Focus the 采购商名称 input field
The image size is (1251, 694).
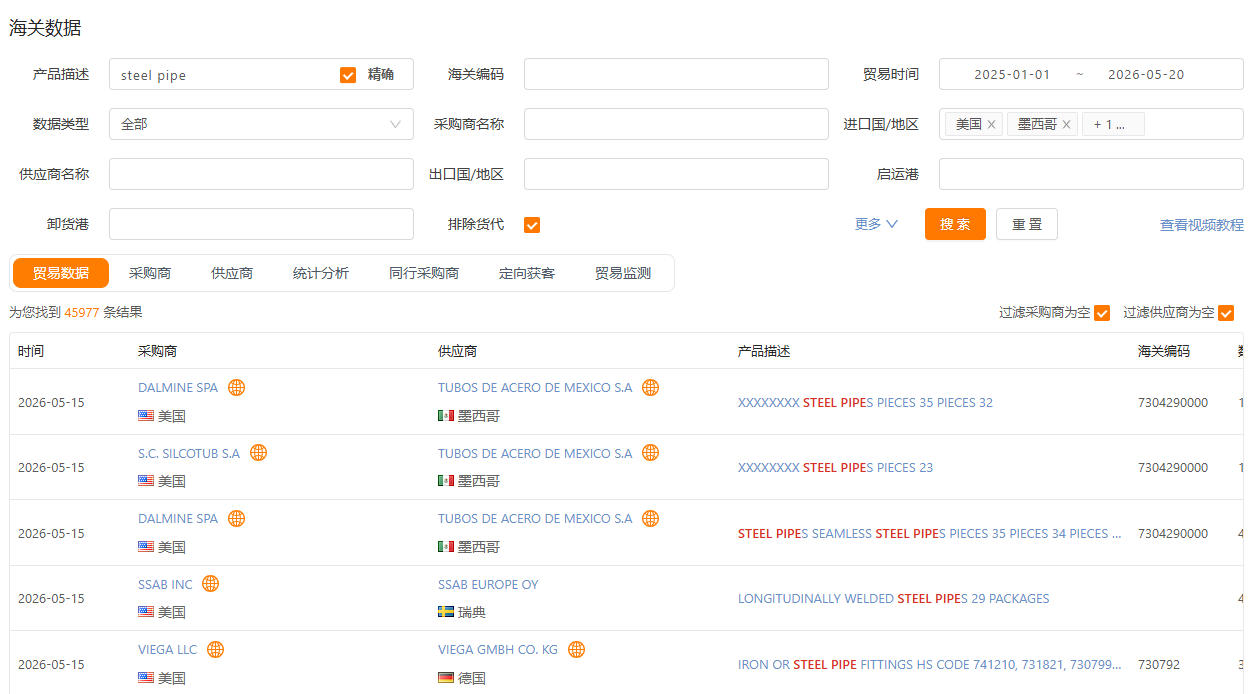click(x=676, y=124)
